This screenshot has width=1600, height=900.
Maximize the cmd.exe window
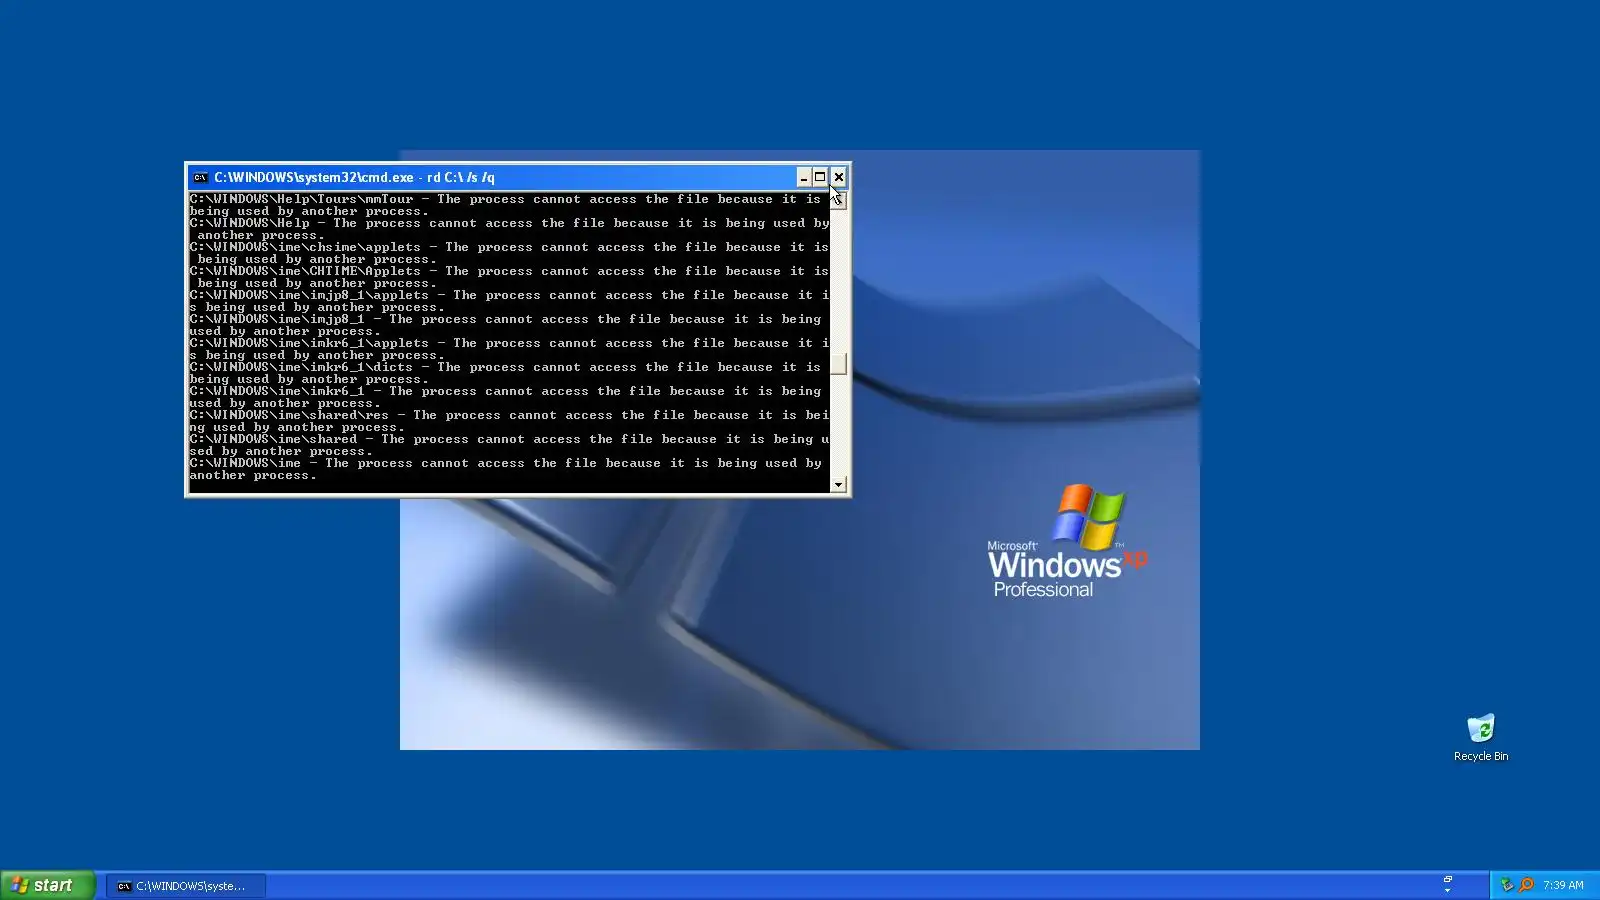click(x=820, y=177)
